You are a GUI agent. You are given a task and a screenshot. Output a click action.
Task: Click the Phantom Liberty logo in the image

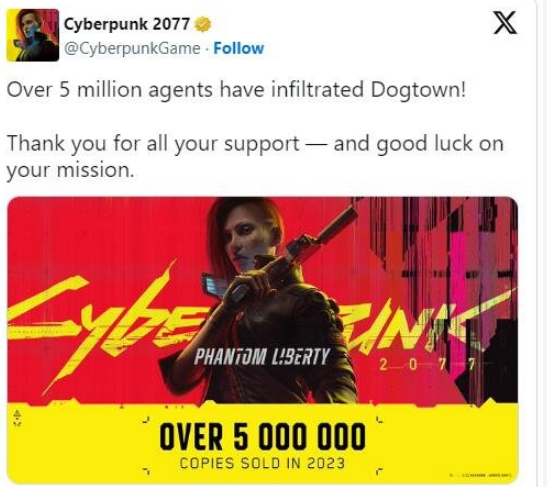point(261,357)
